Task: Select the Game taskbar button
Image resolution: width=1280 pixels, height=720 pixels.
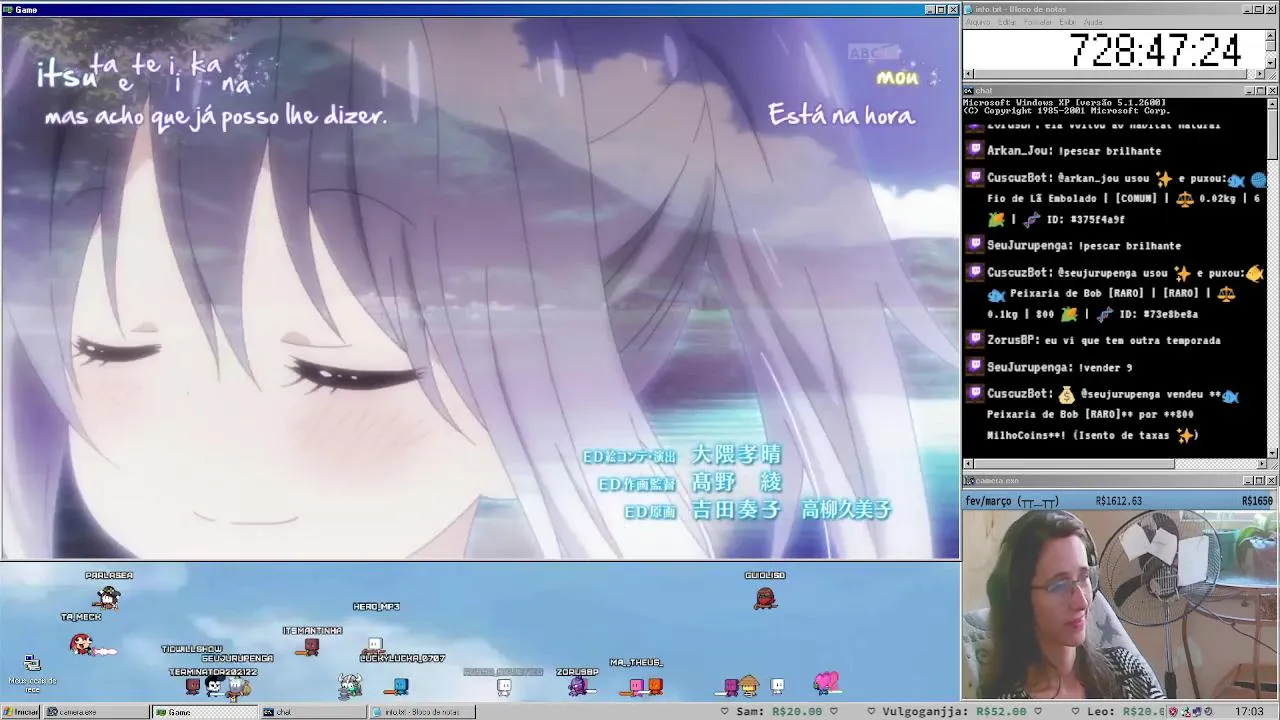Action: [x=205, y=712]
